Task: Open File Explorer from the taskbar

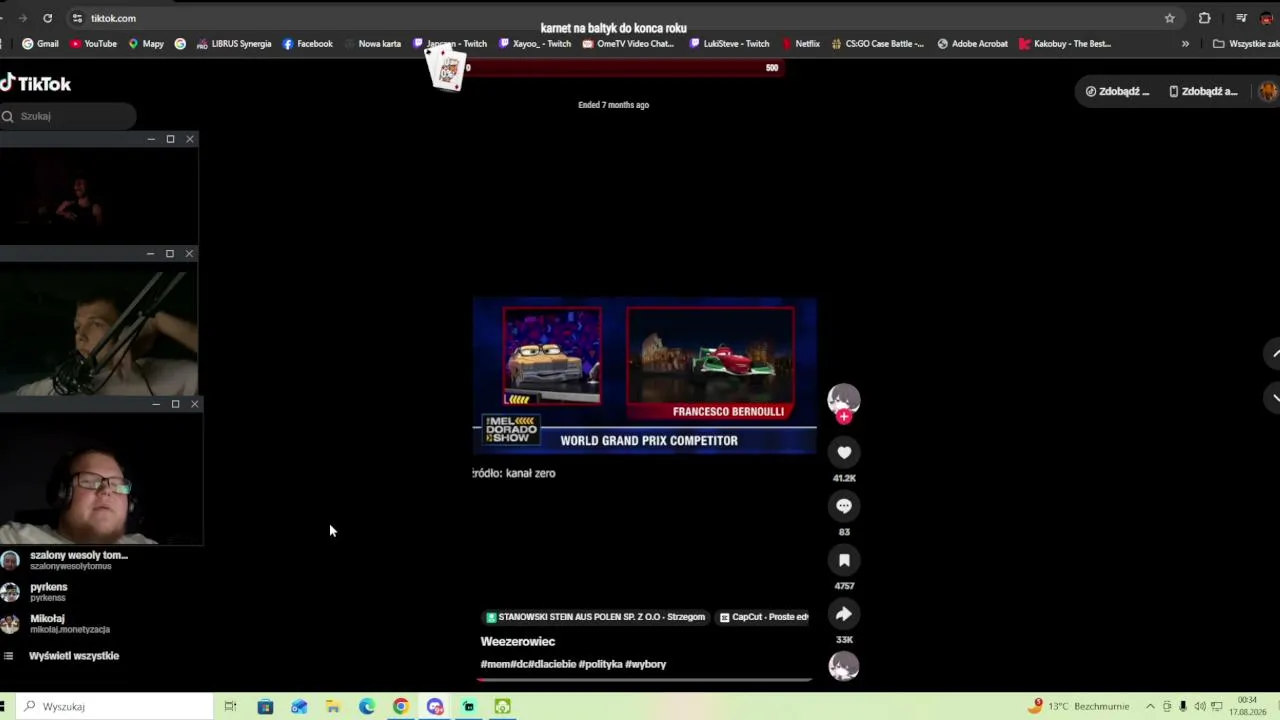Action: (x=333, y=707)
